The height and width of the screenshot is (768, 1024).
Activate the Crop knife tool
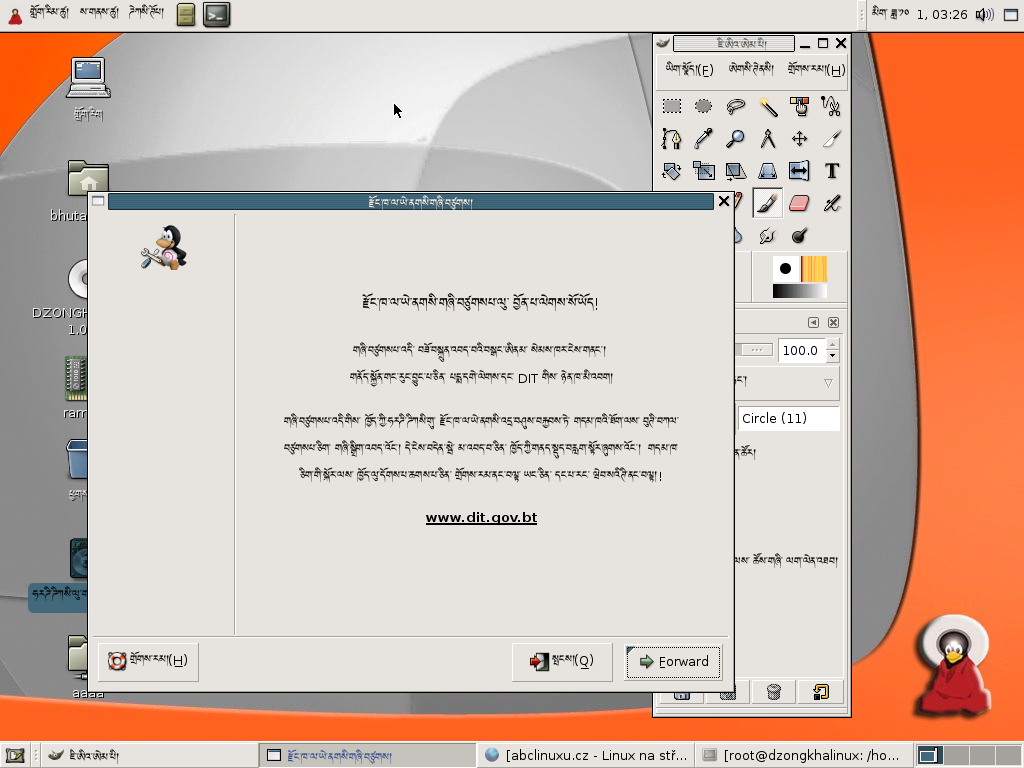(x=831, y=138)
